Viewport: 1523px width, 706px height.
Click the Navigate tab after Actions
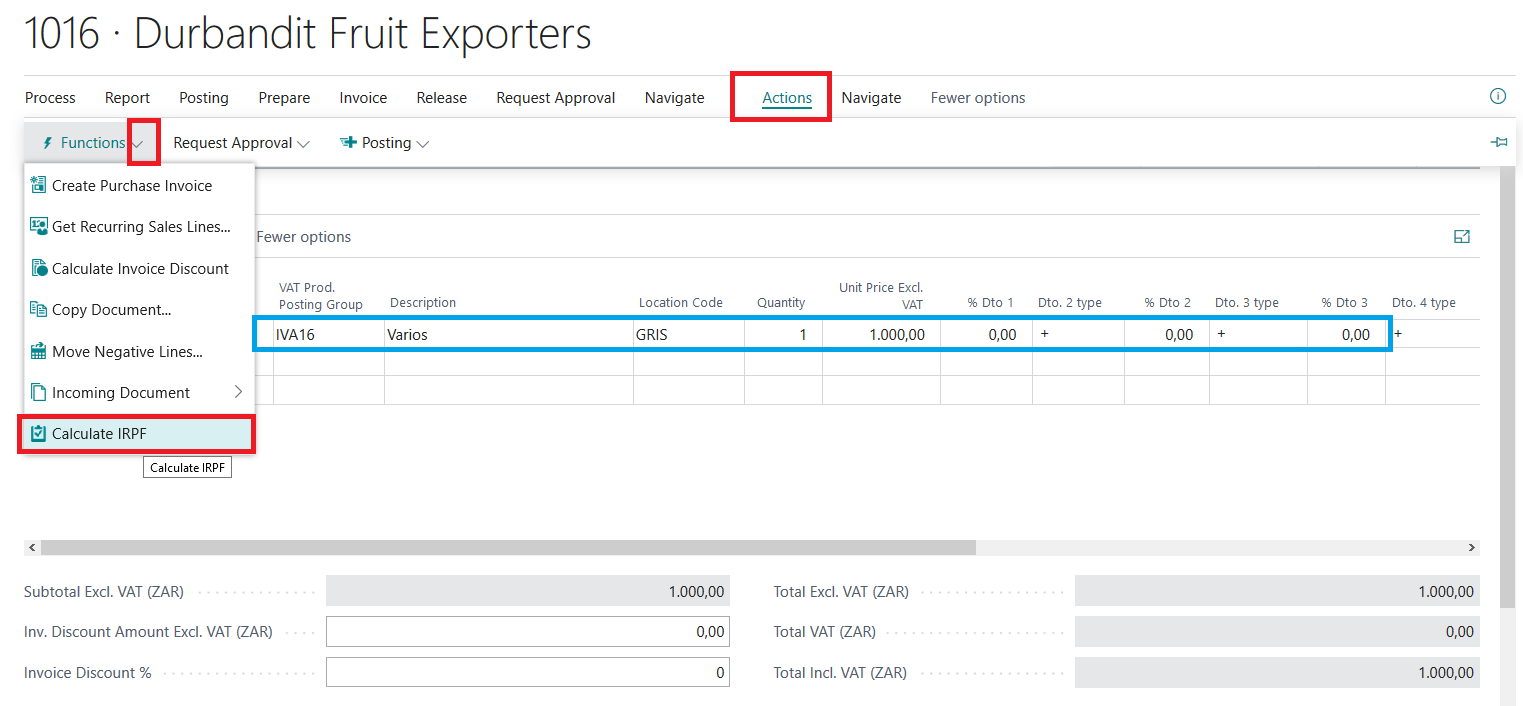point(871,98)
